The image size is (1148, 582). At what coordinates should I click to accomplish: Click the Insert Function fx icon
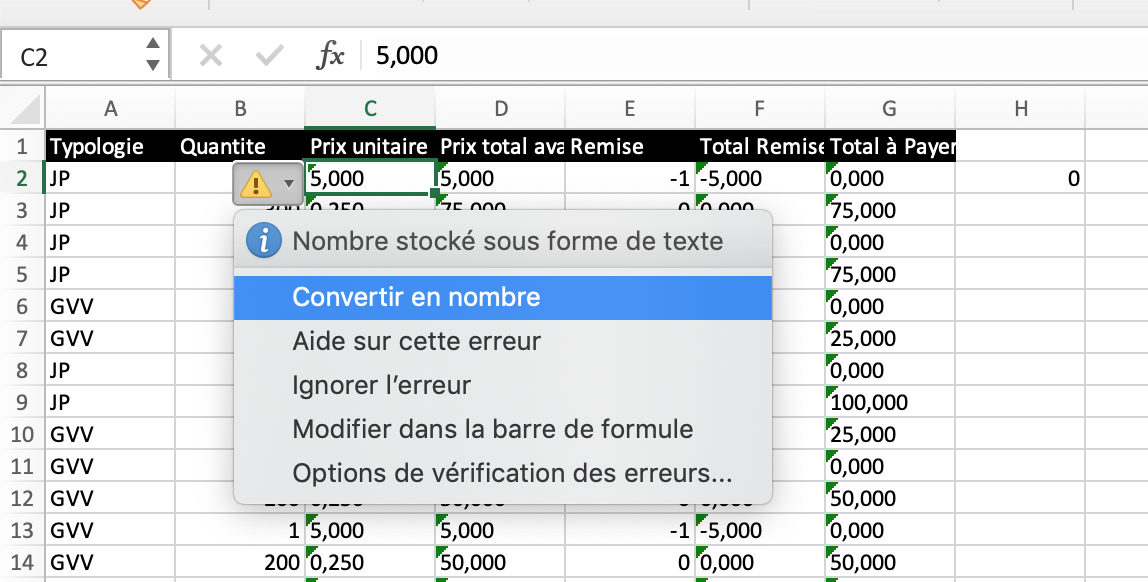pyautogui.click(x=334, y=55)
